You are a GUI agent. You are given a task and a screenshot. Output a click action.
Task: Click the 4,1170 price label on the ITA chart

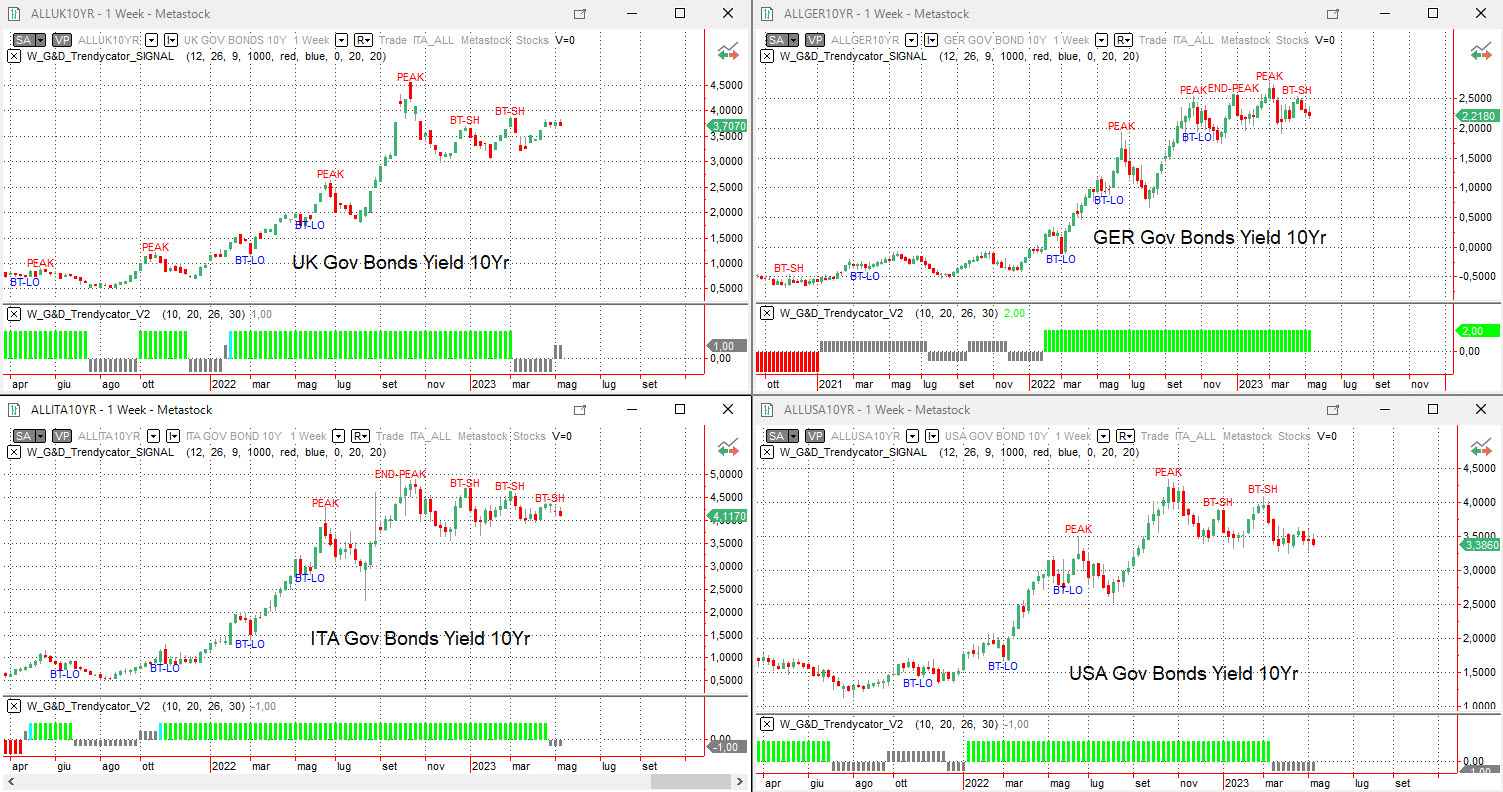pyautogui.click(x=727, y=516)
